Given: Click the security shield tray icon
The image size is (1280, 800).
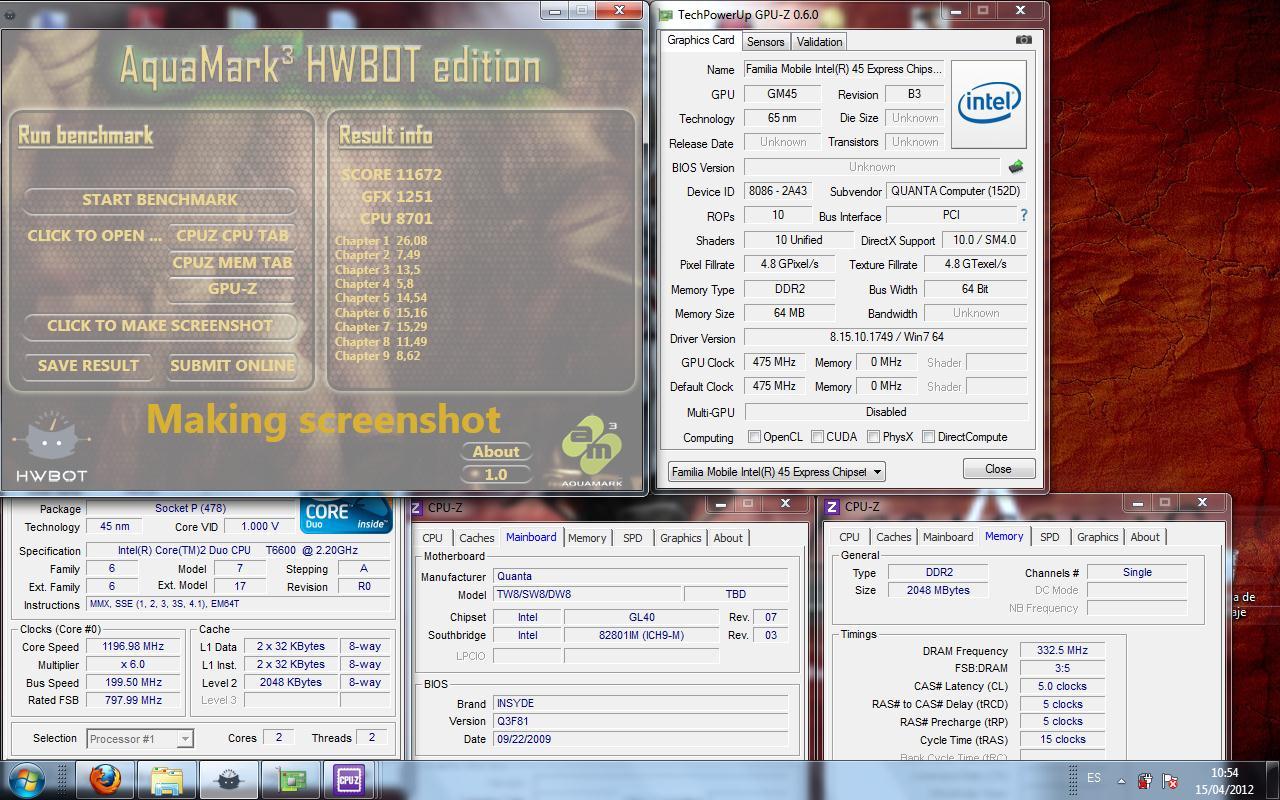Looking at the screenshot, I should click(1145, 779).
